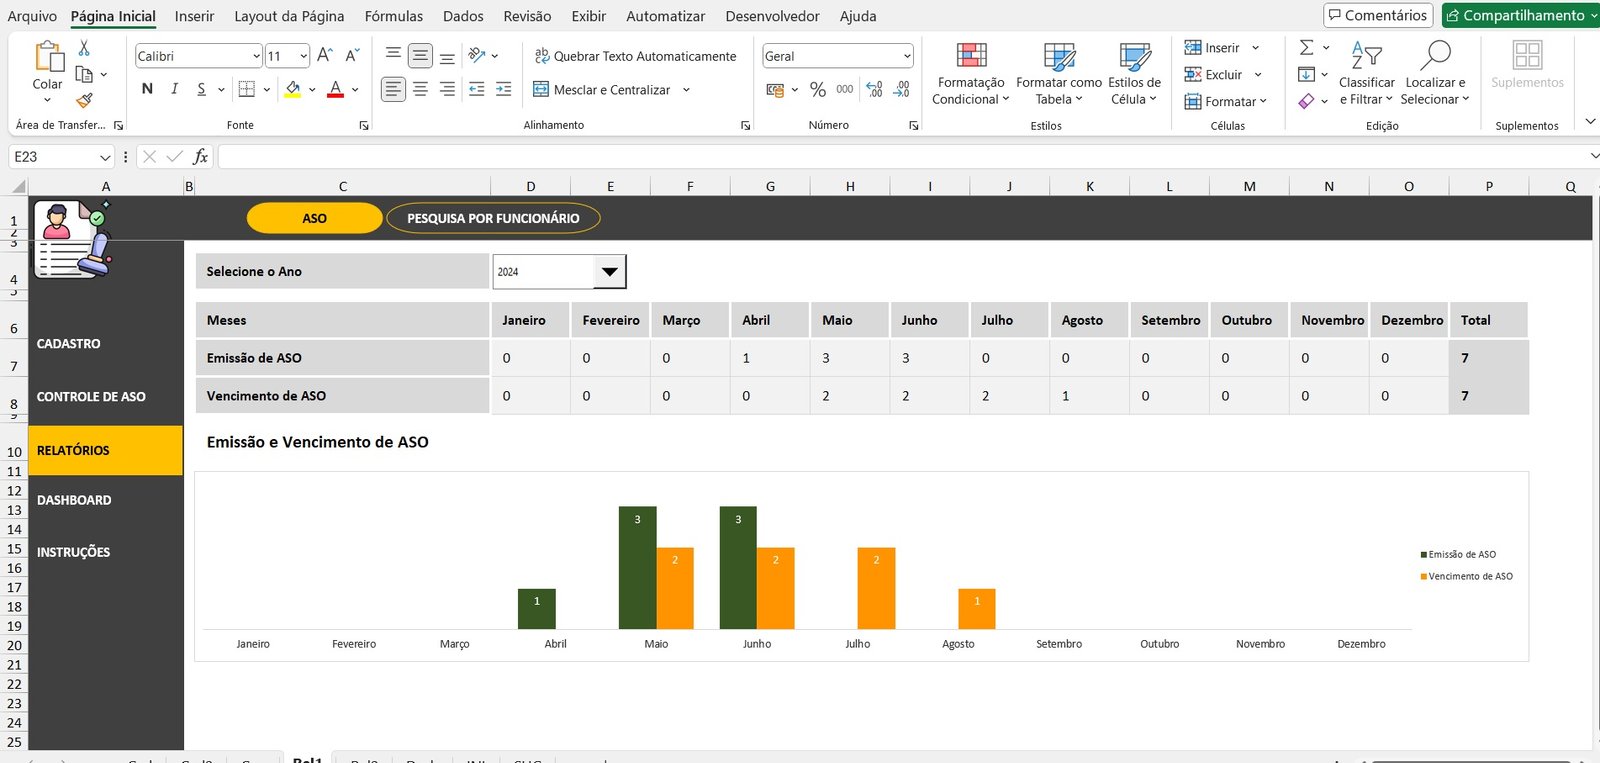The image size is (1600, 763).
Task: Open Formatação Condicional menu
Action: 971,73
